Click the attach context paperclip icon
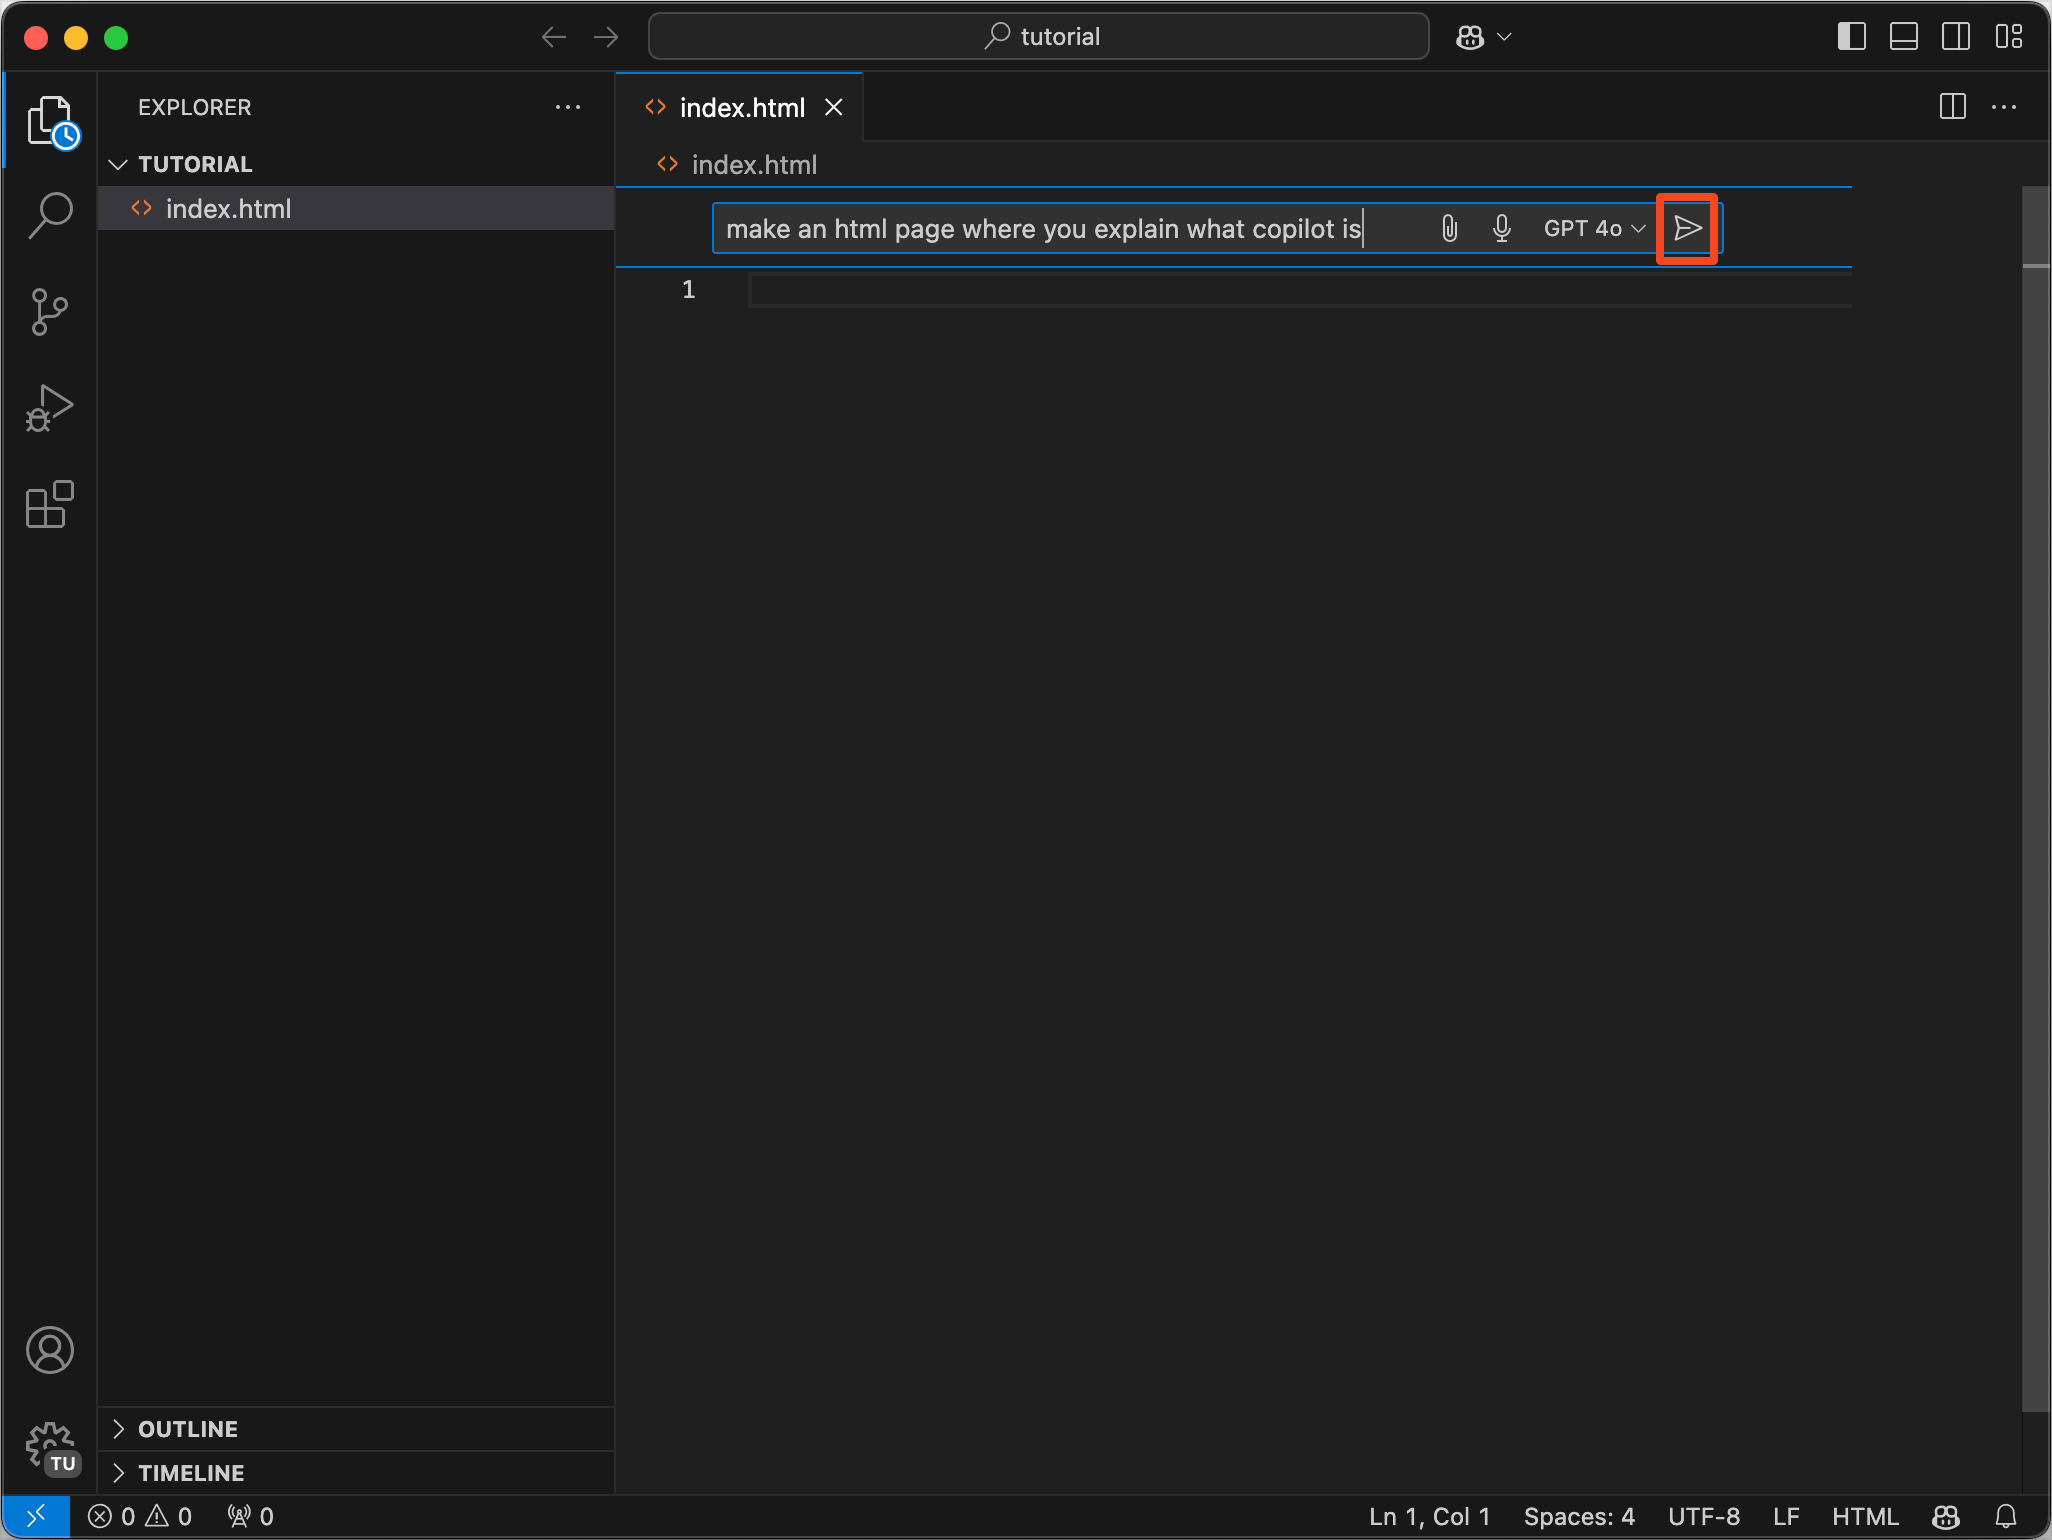The width and height of the screenshot is (2052, 1540). [1449, 229]
